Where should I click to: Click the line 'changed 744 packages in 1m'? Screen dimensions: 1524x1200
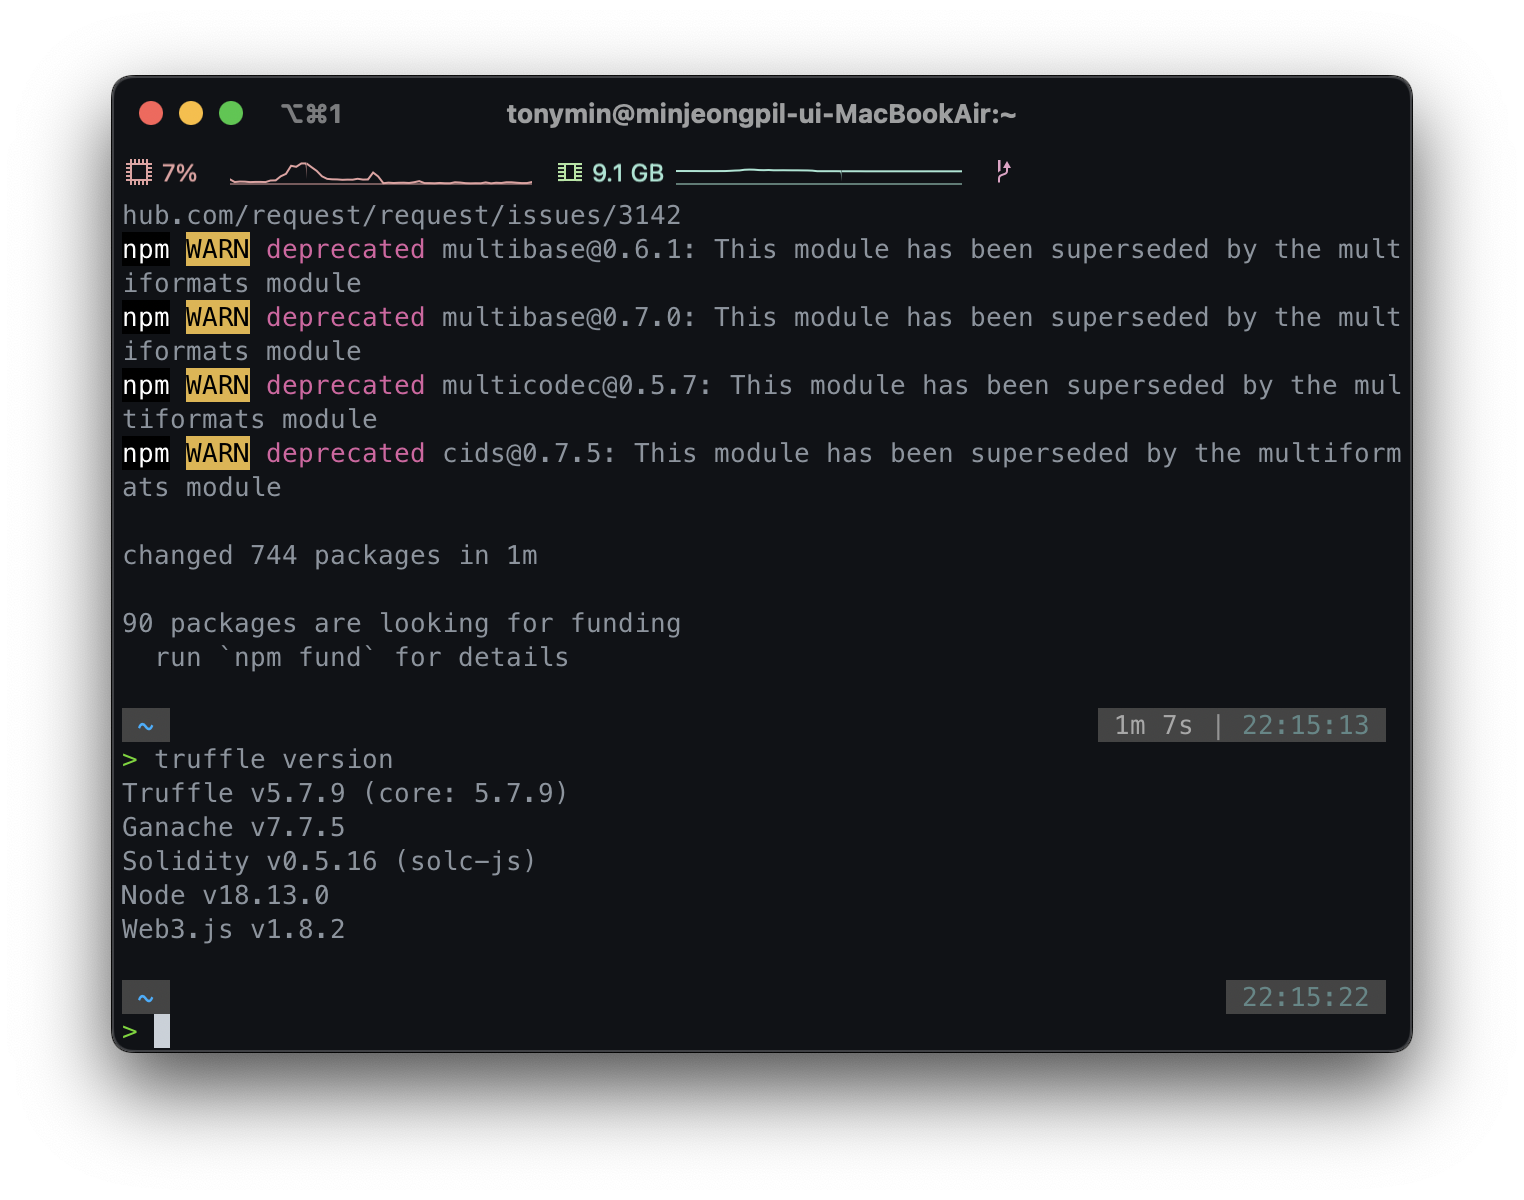tap(330, 555)
